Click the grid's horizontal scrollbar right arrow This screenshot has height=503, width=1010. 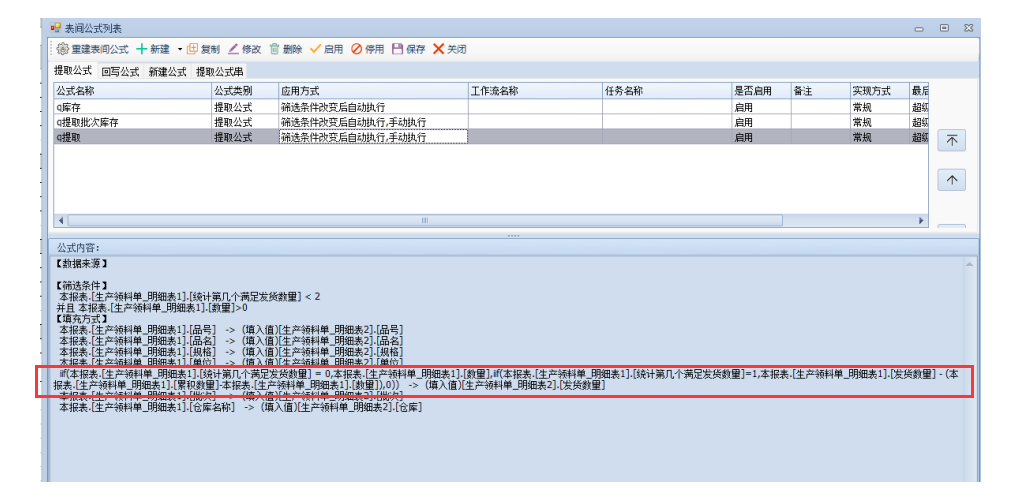tap(921, 220)
